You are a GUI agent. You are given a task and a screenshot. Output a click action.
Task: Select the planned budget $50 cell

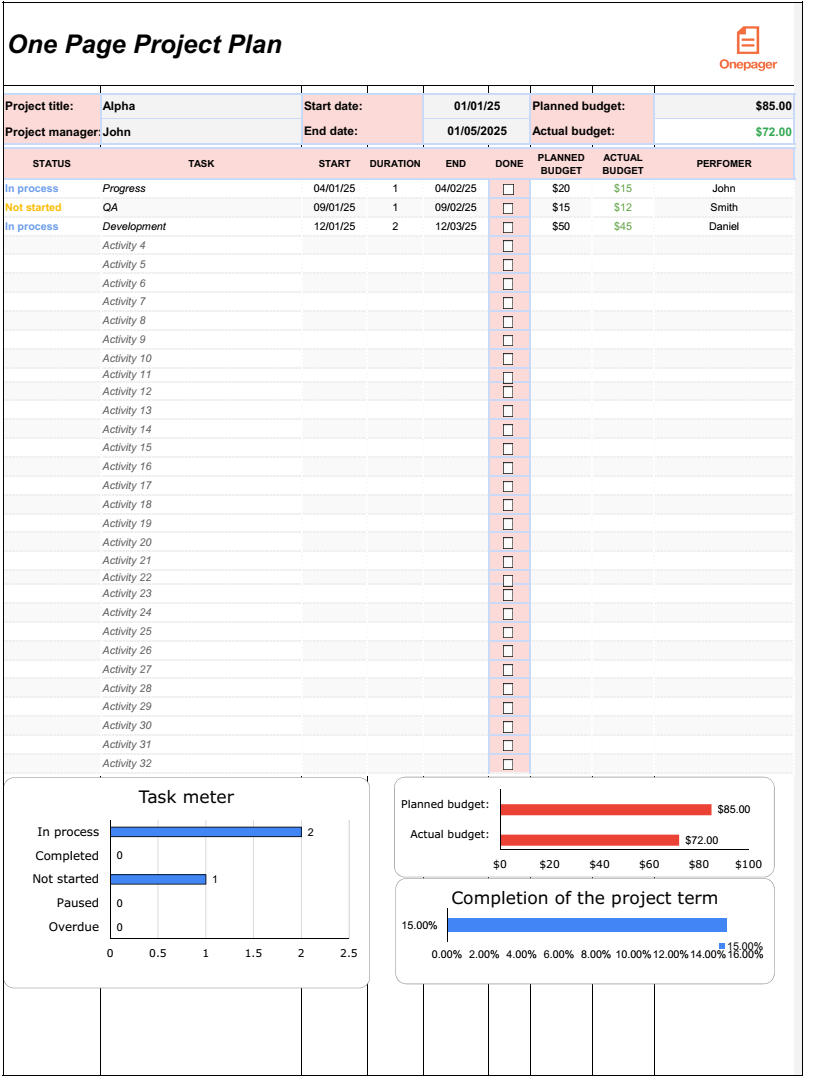coord(561,226)
